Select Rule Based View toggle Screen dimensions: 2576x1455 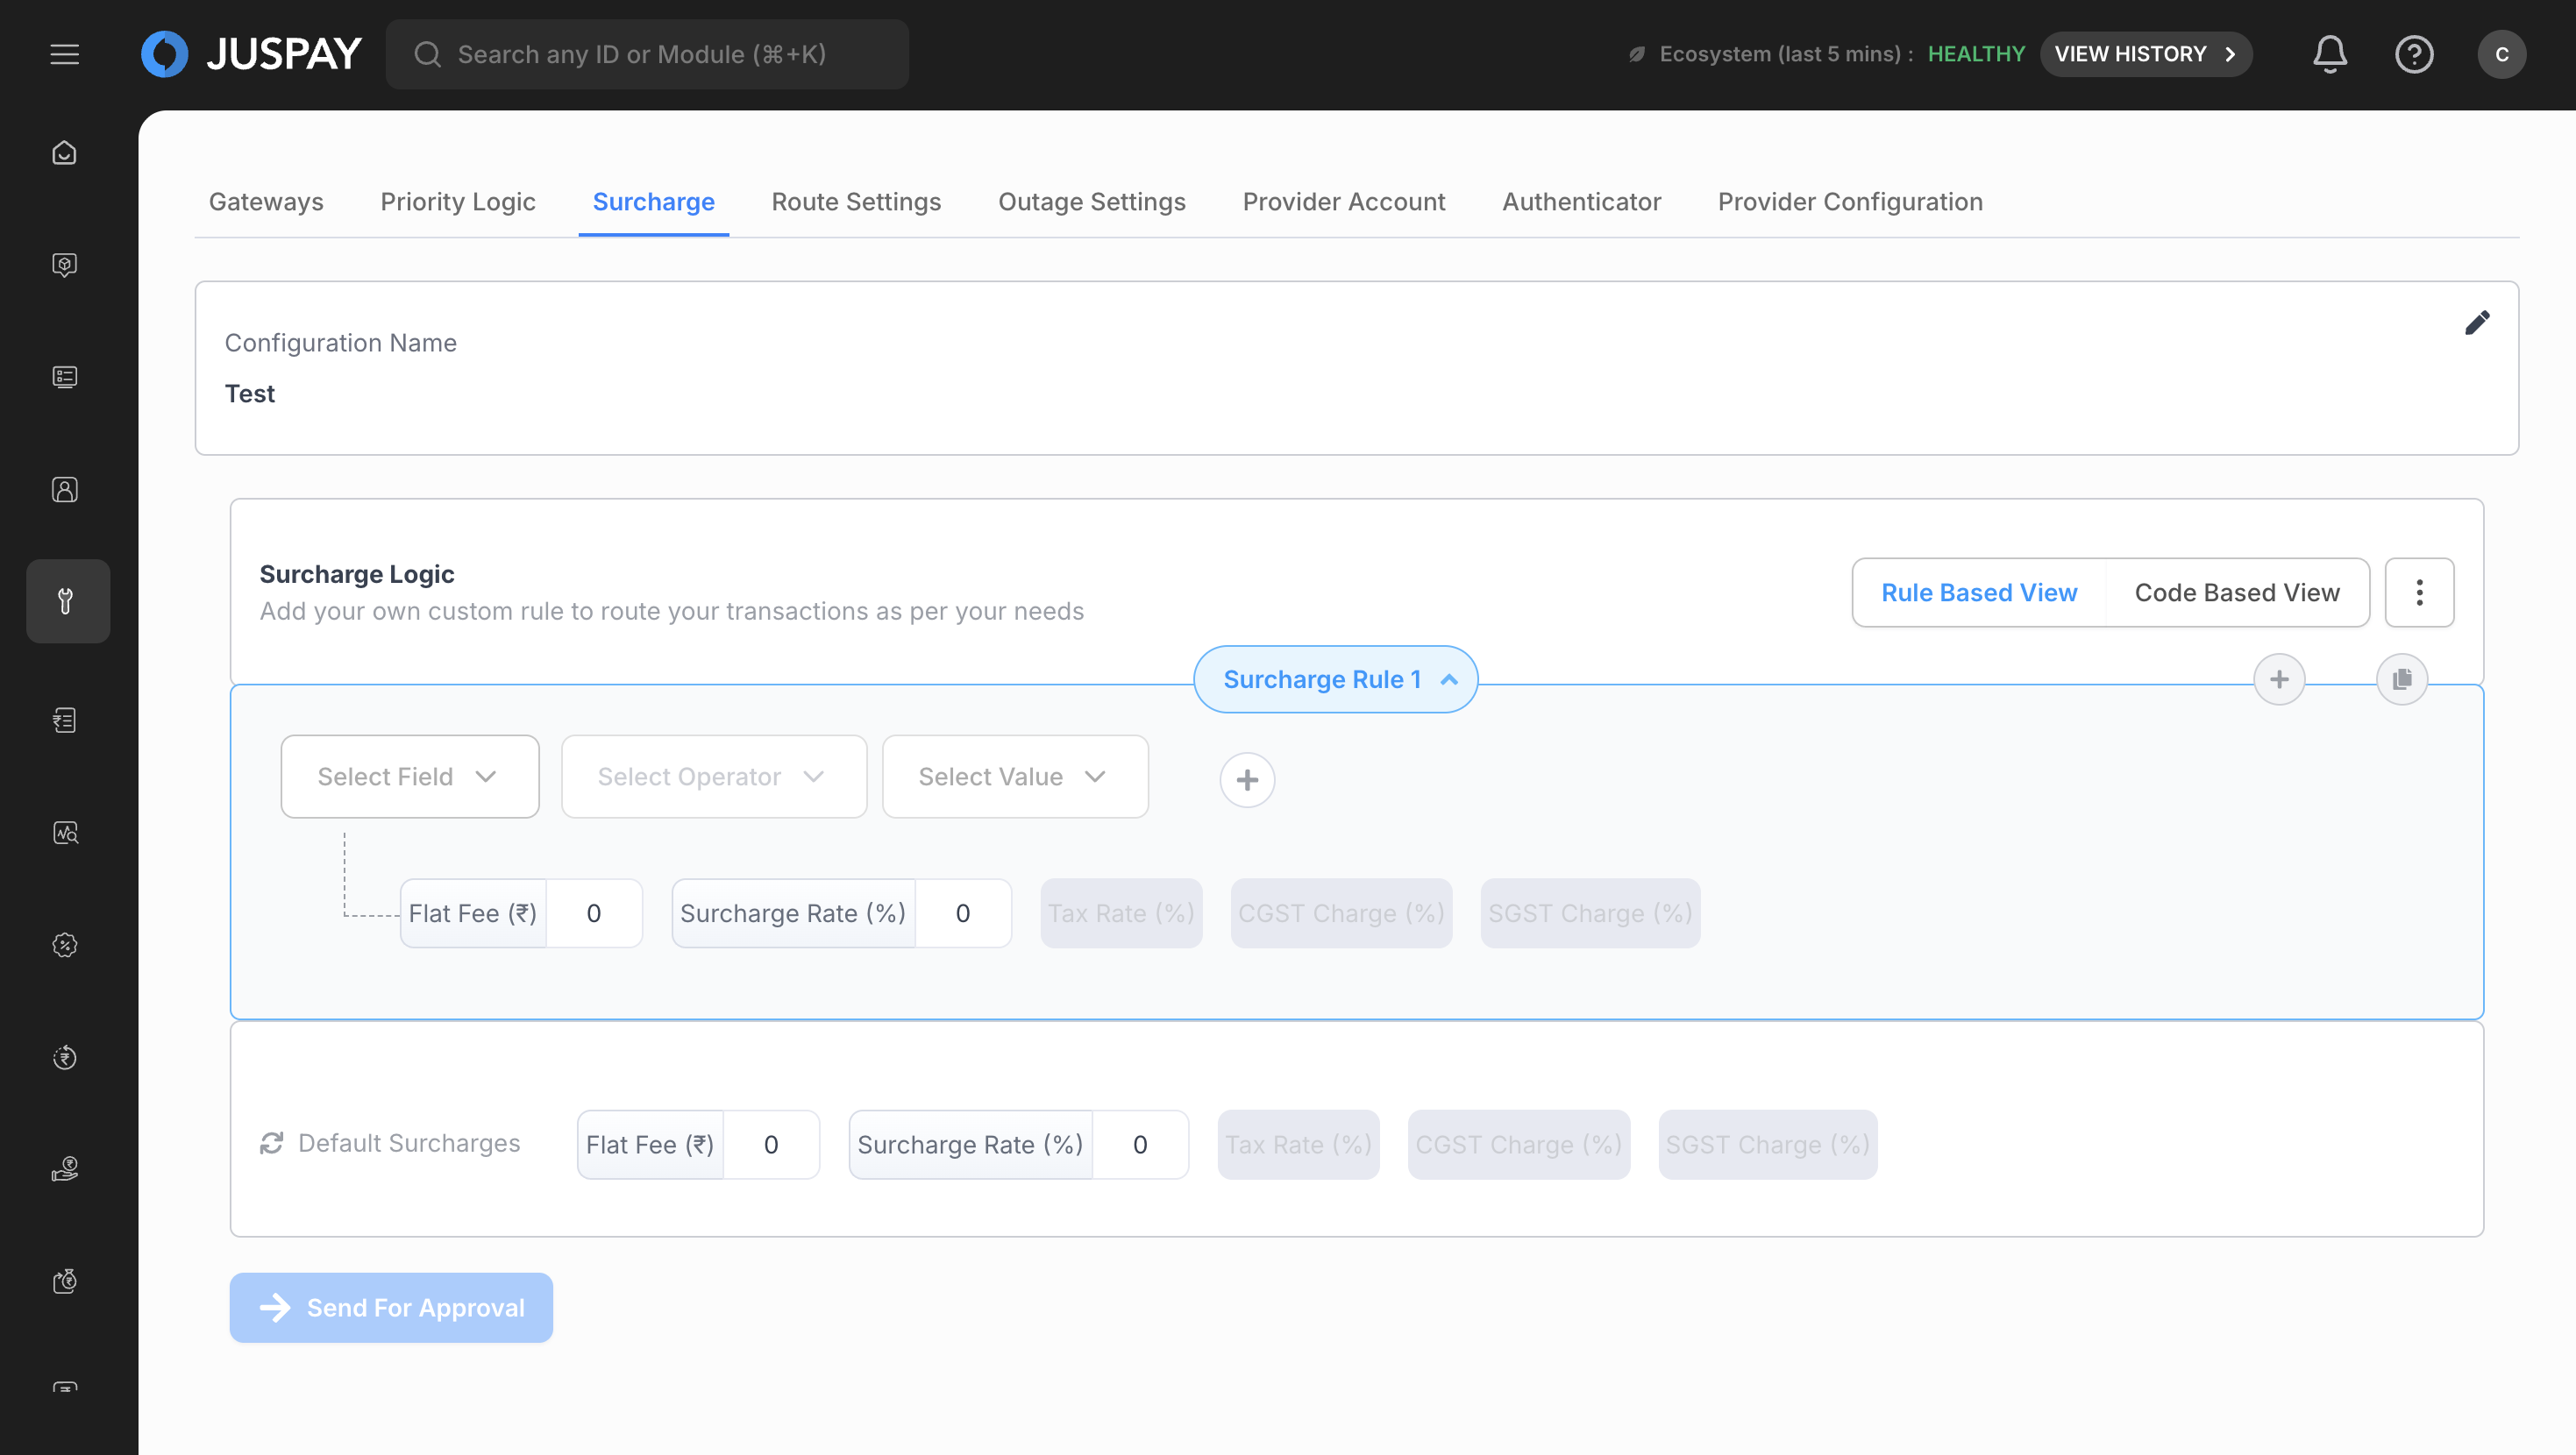pyautogui.click(x=1978, y=593)
